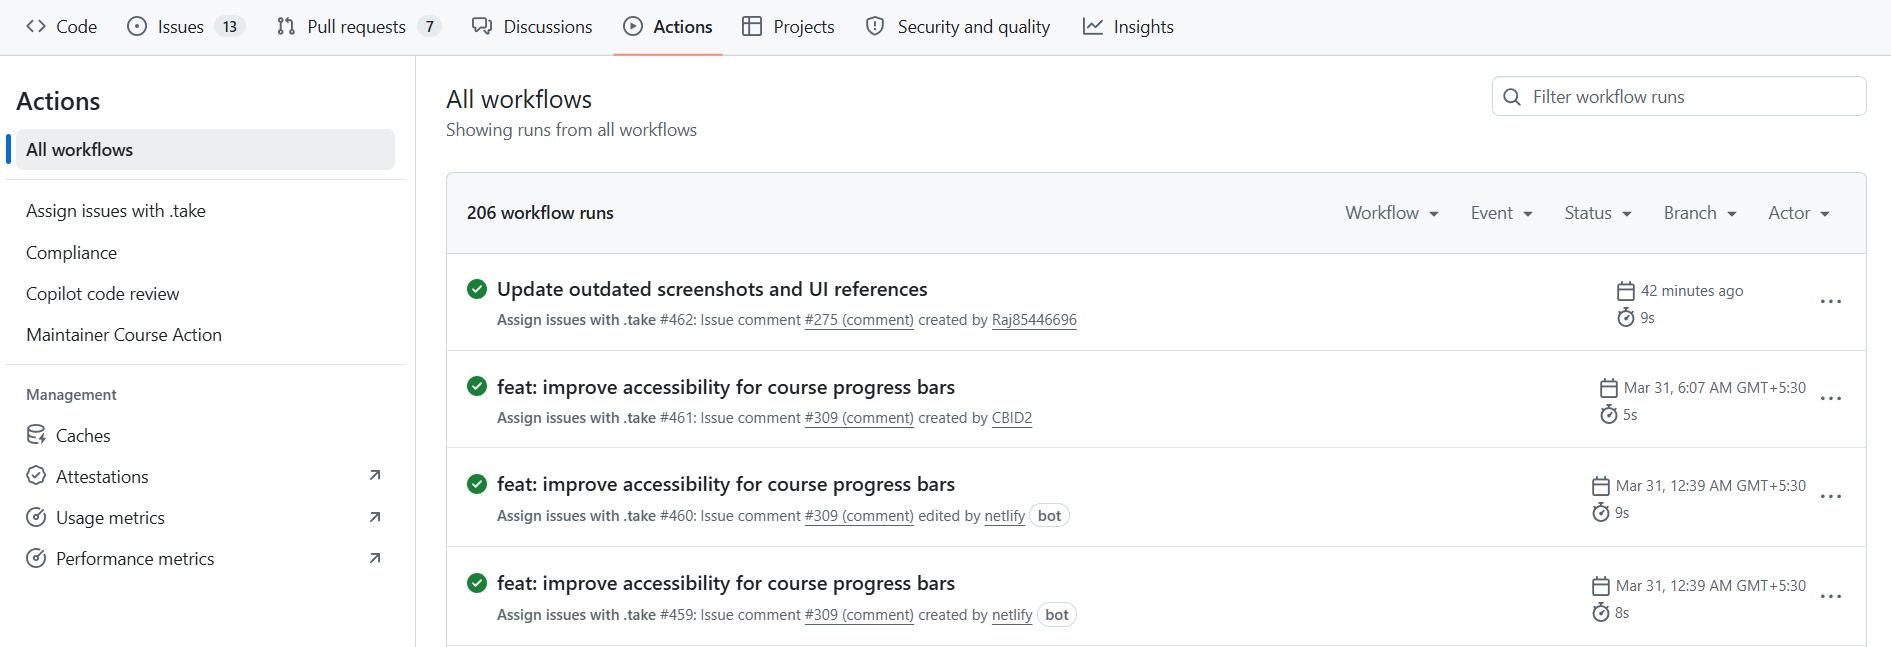Viewport: 1891px width, 647px height.
Task: Open the Code tab
Action: [62, 27]
